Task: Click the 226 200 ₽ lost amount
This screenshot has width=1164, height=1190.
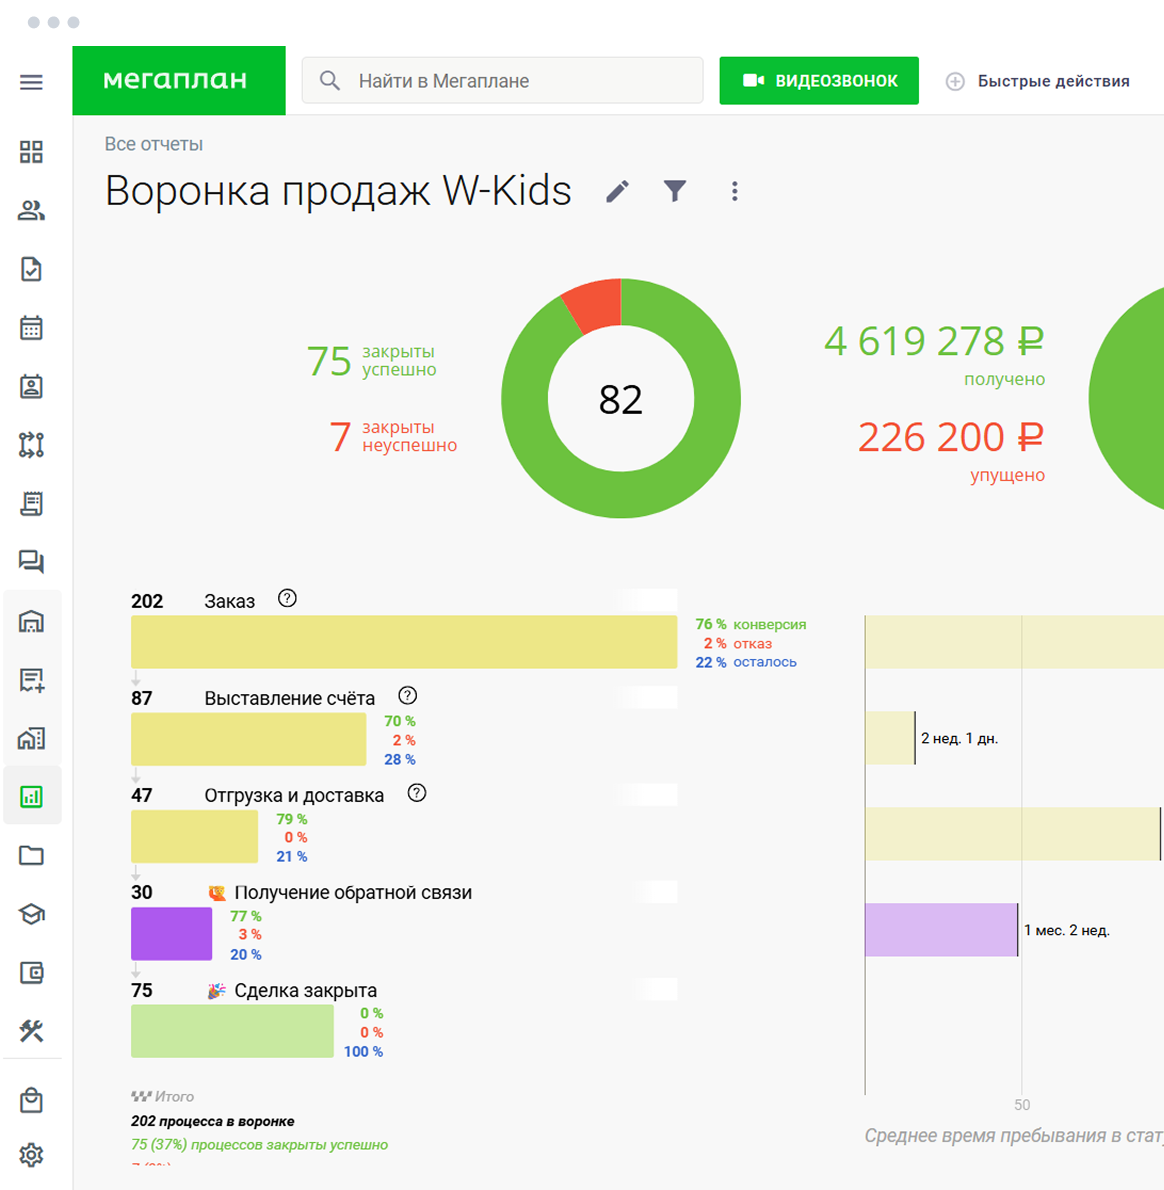Action: tap(951, 438)
